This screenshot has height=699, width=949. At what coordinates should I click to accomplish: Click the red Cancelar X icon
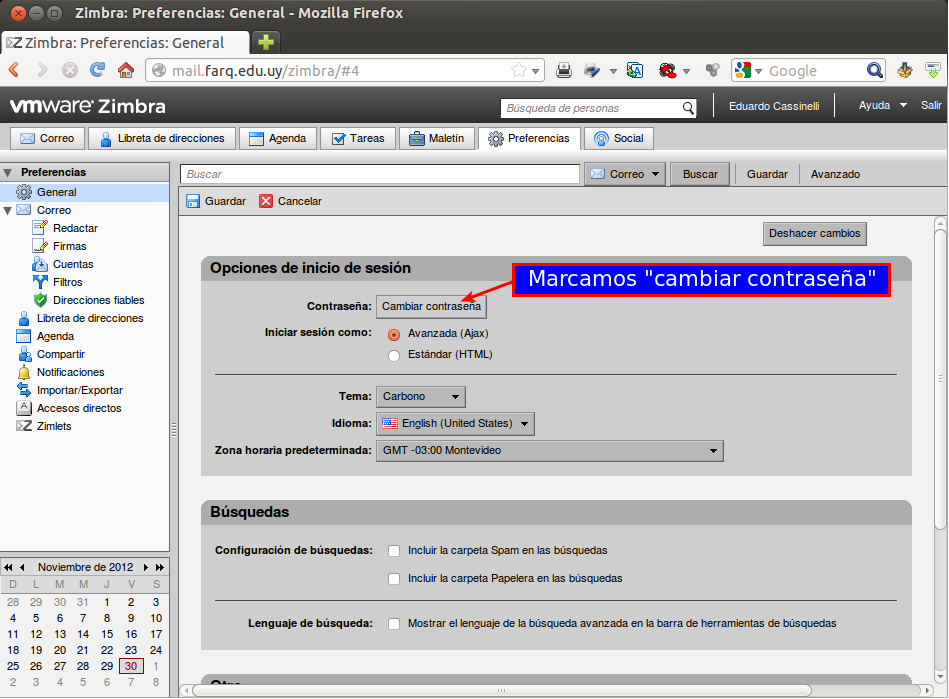tap(266, 201)
